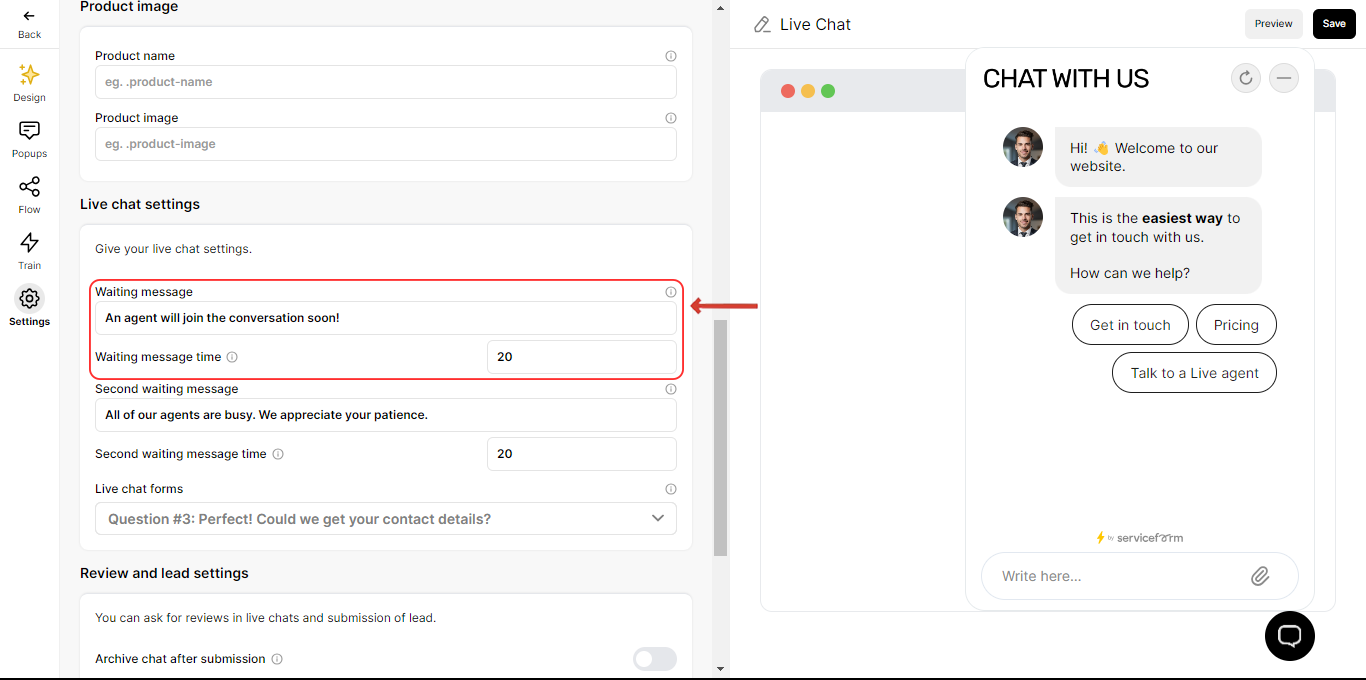
Task: Click the settings panel vertical scrollbar
Action: [x=720, y=437]
